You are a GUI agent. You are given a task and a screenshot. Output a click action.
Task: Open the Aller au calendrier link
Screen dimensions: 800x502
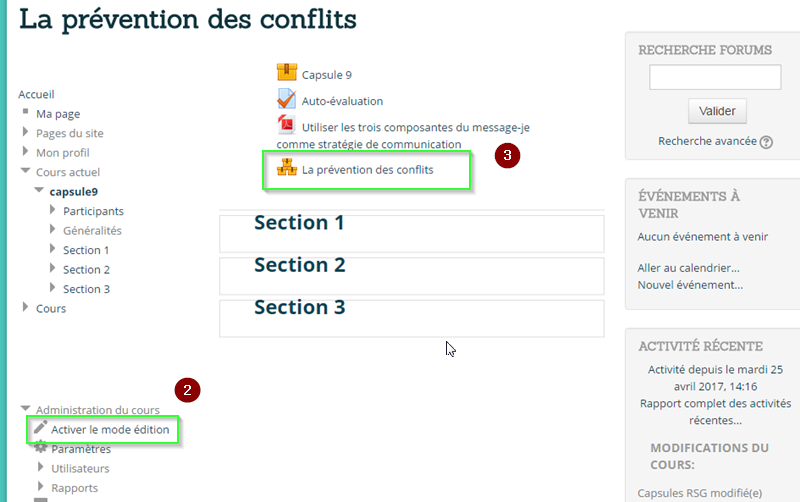pos(688,268)
